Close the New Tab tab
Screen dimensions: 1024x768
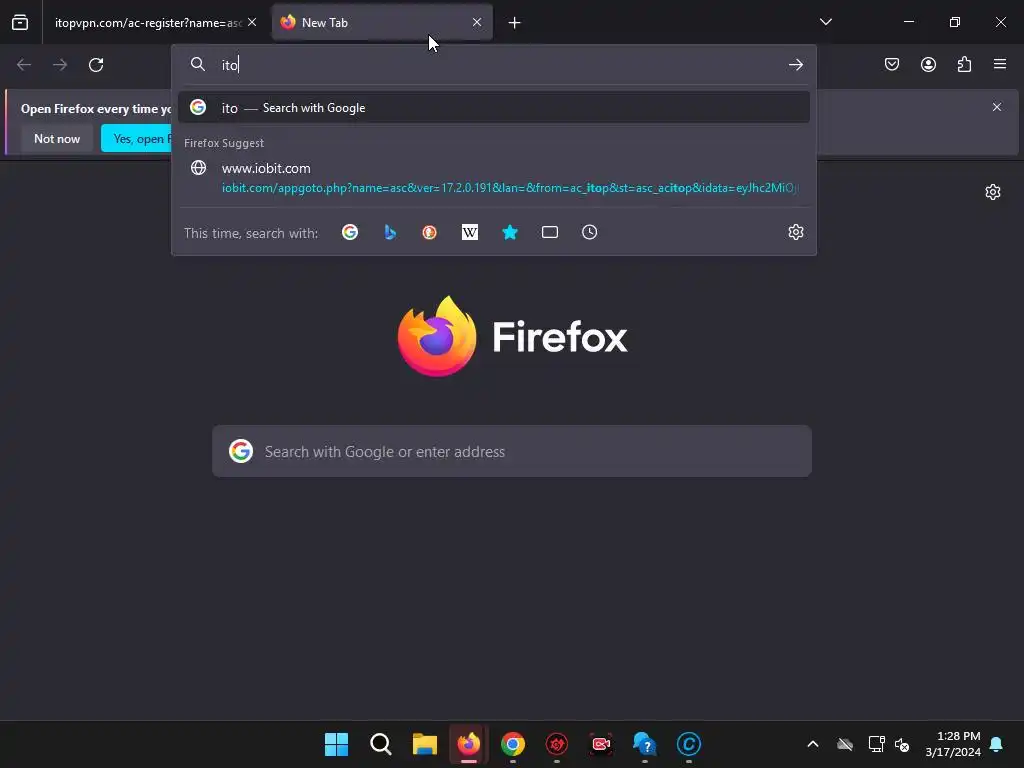[477, 22]
